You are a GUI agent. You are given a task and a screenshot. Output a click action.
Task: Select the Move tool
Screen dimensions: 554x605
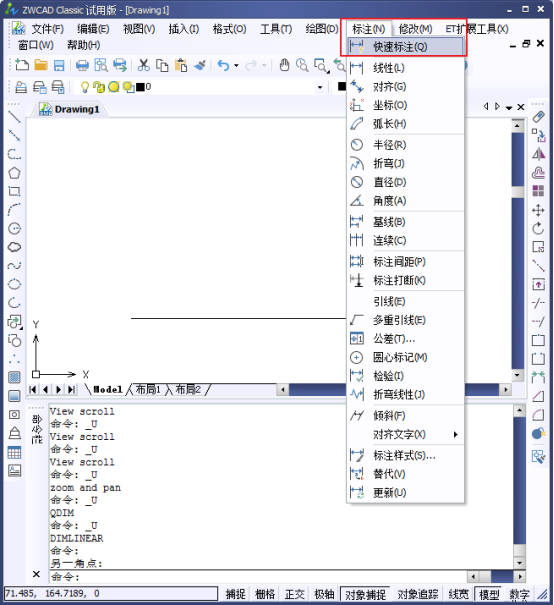click(x=538, y=210)
